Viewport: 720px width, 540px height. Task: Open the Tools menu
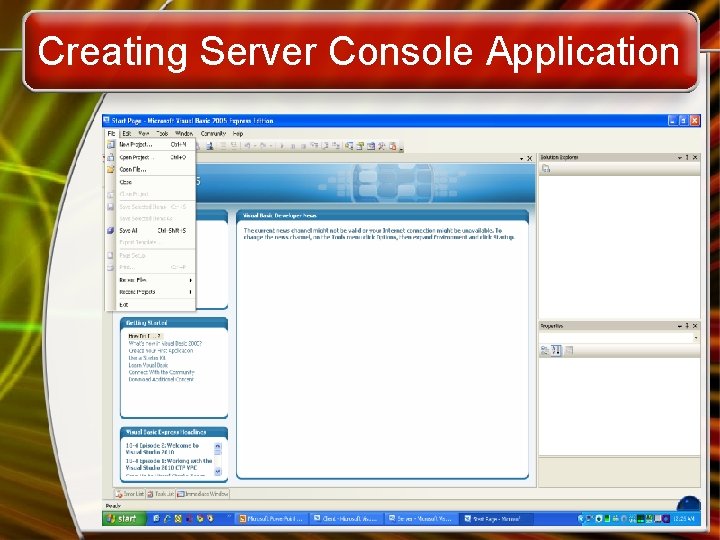coord(162,134)
